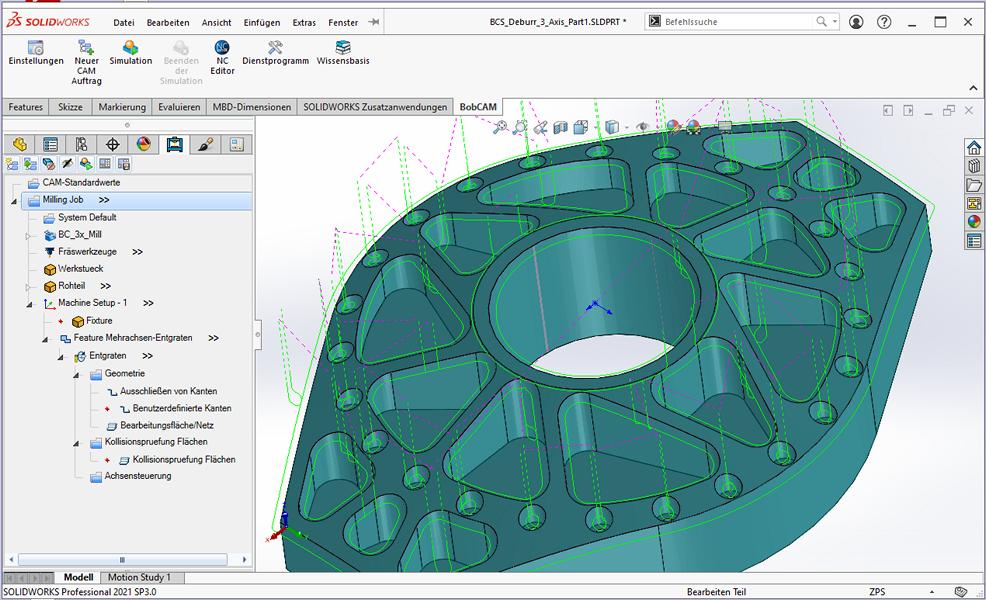This screenshot has height=600, width=986.
Task: Collapse the Milling Job tree node
Action: 14,201
